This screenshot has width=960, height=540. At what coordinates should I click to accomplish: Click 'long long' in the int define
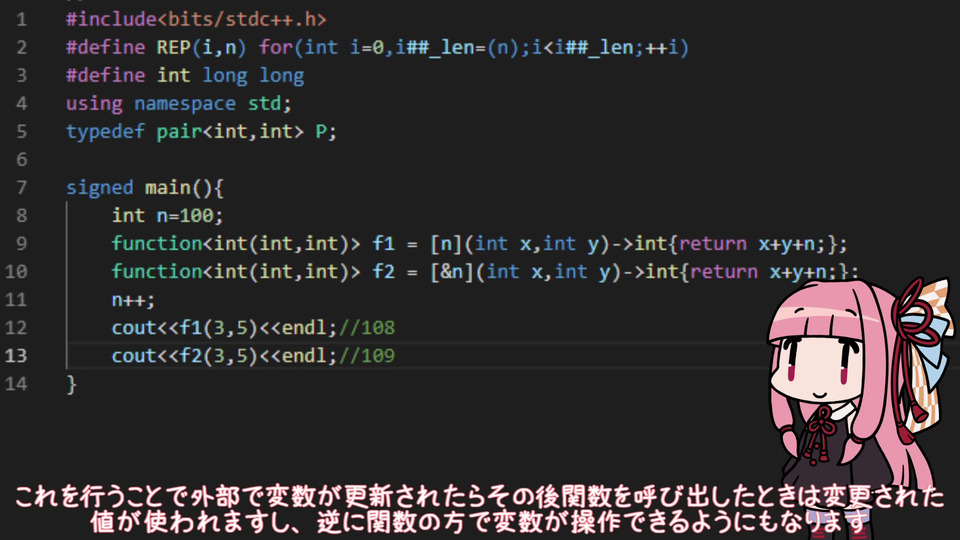pos(253,76)
